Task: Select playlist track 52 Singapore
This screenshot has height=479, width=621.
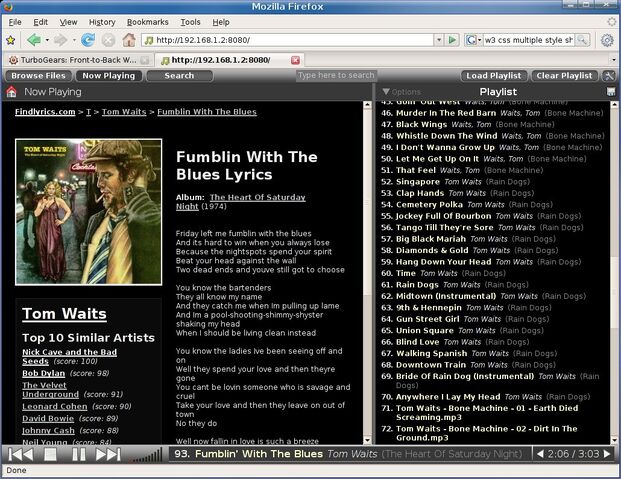Action: (x=455, y=182)
